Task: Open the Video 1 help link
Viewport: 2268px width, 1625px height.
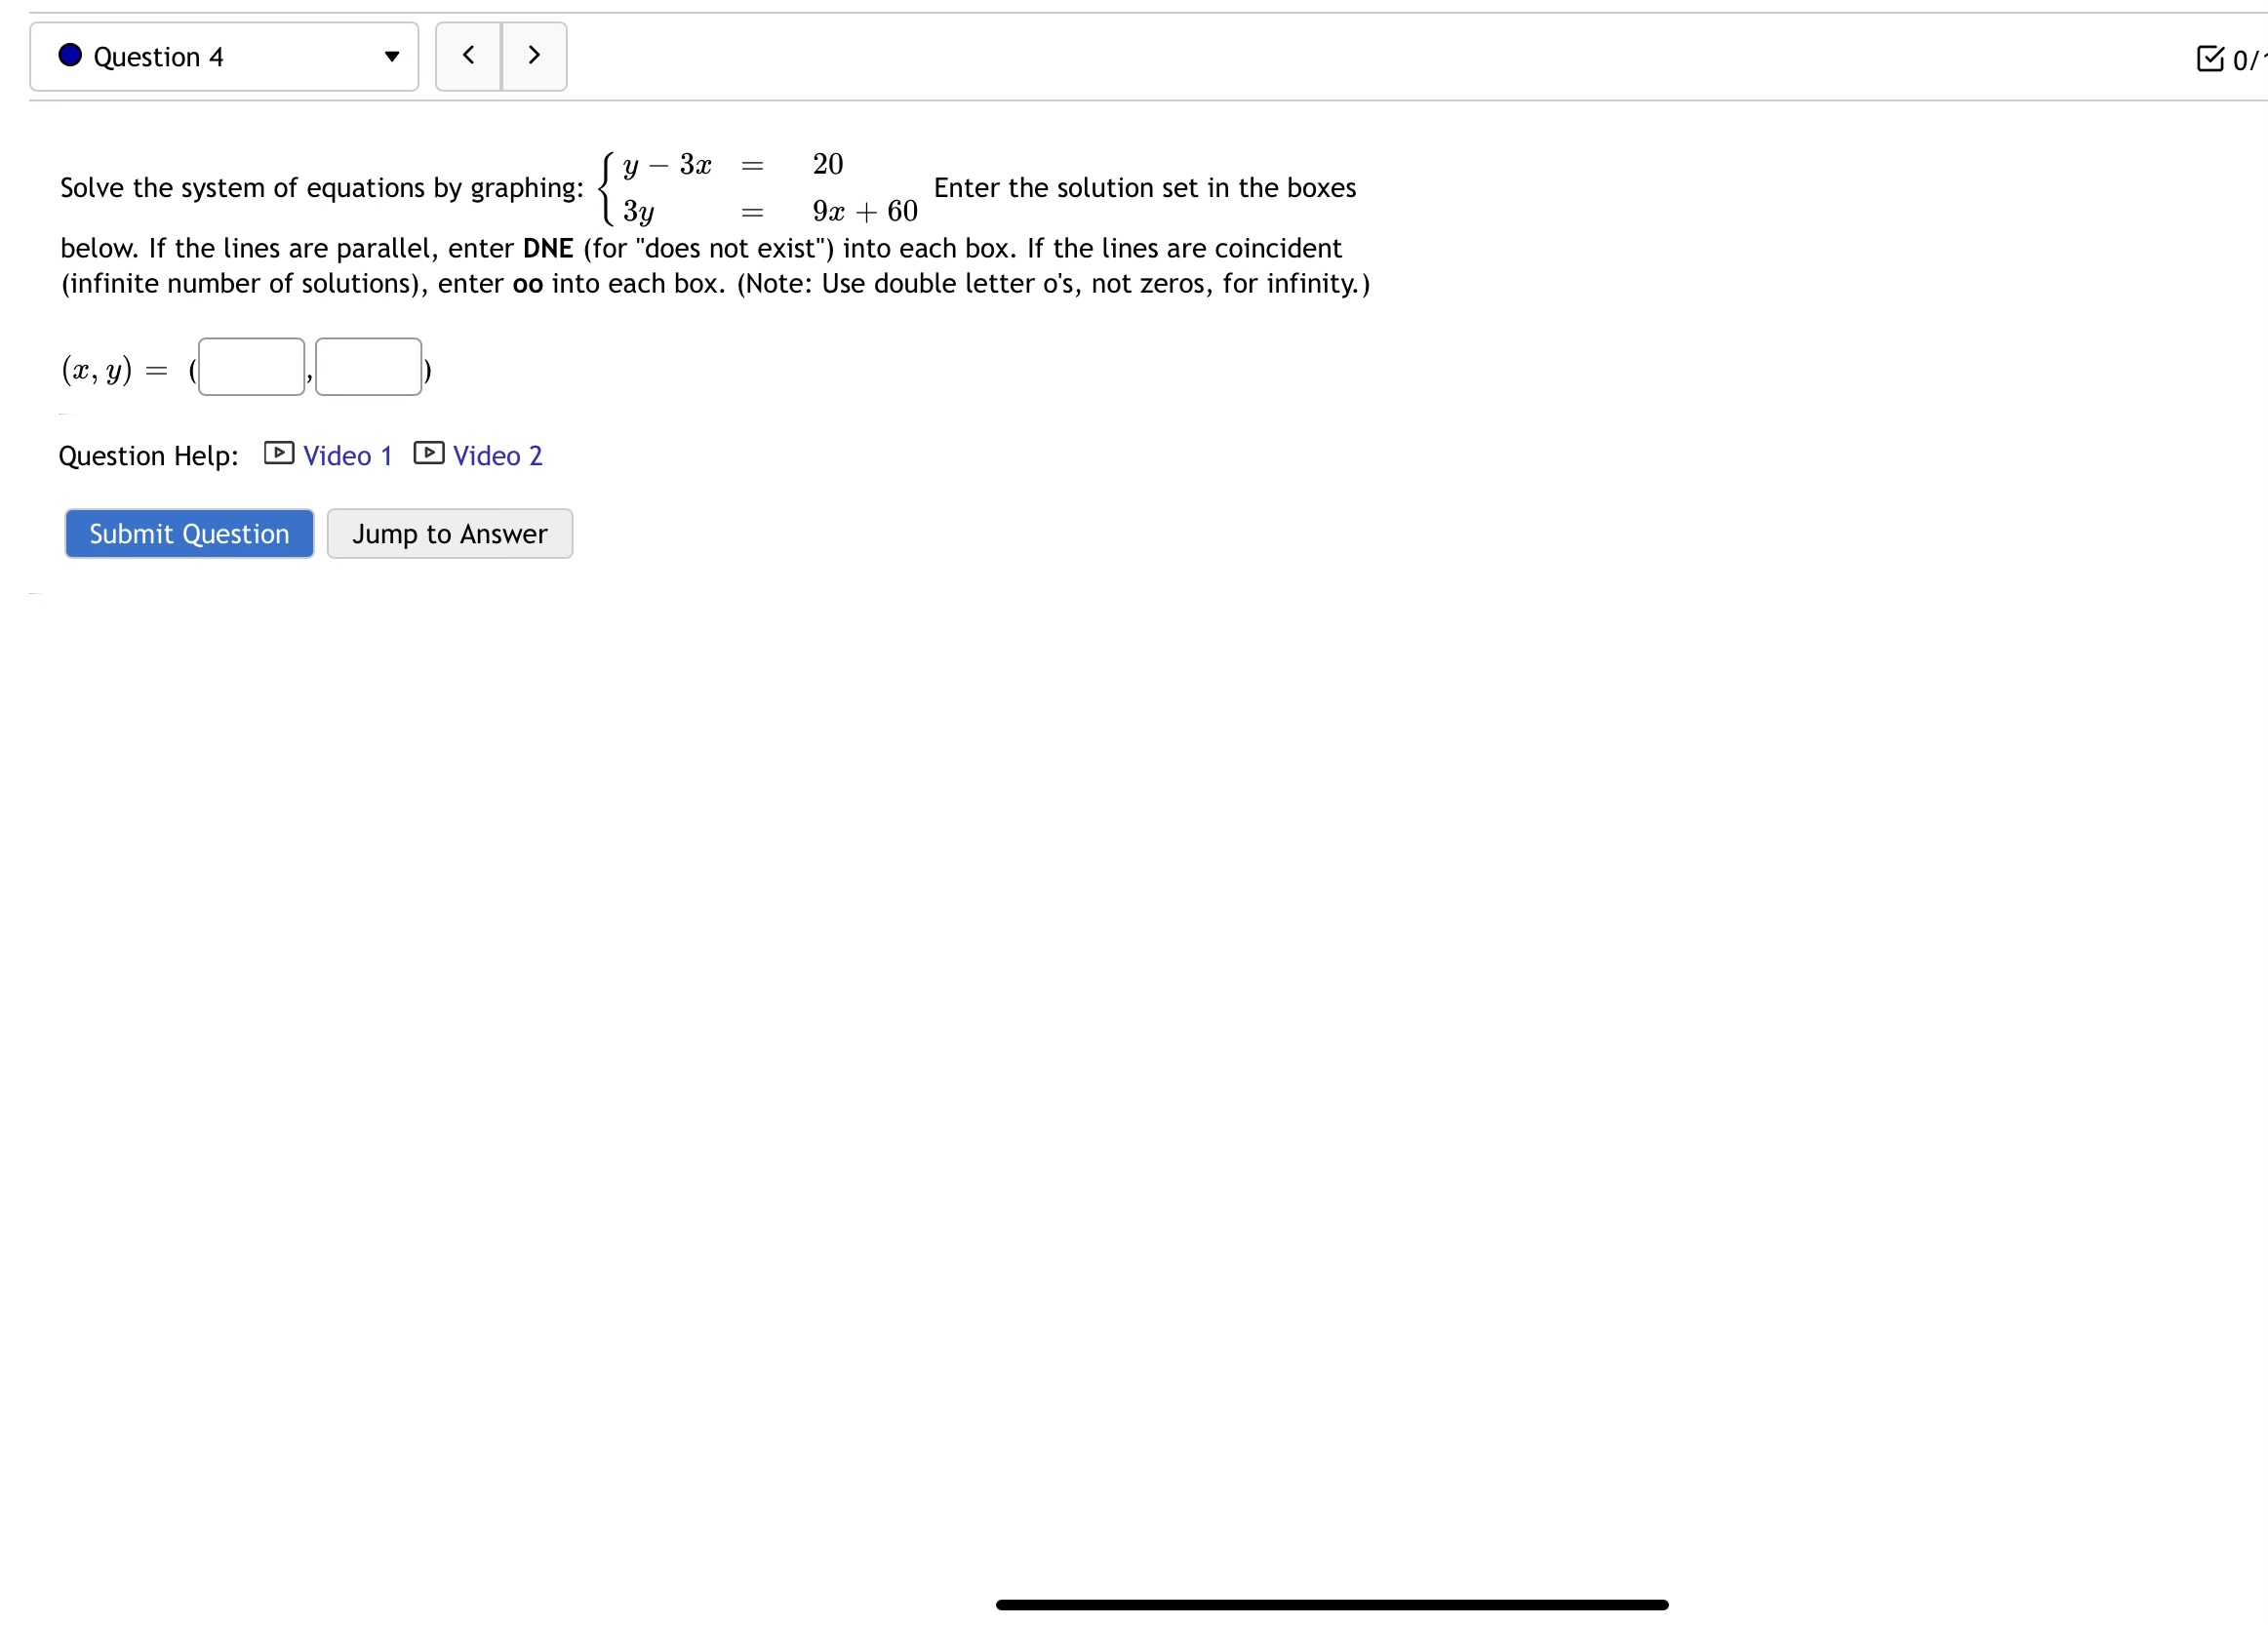Action: (347, 456)
